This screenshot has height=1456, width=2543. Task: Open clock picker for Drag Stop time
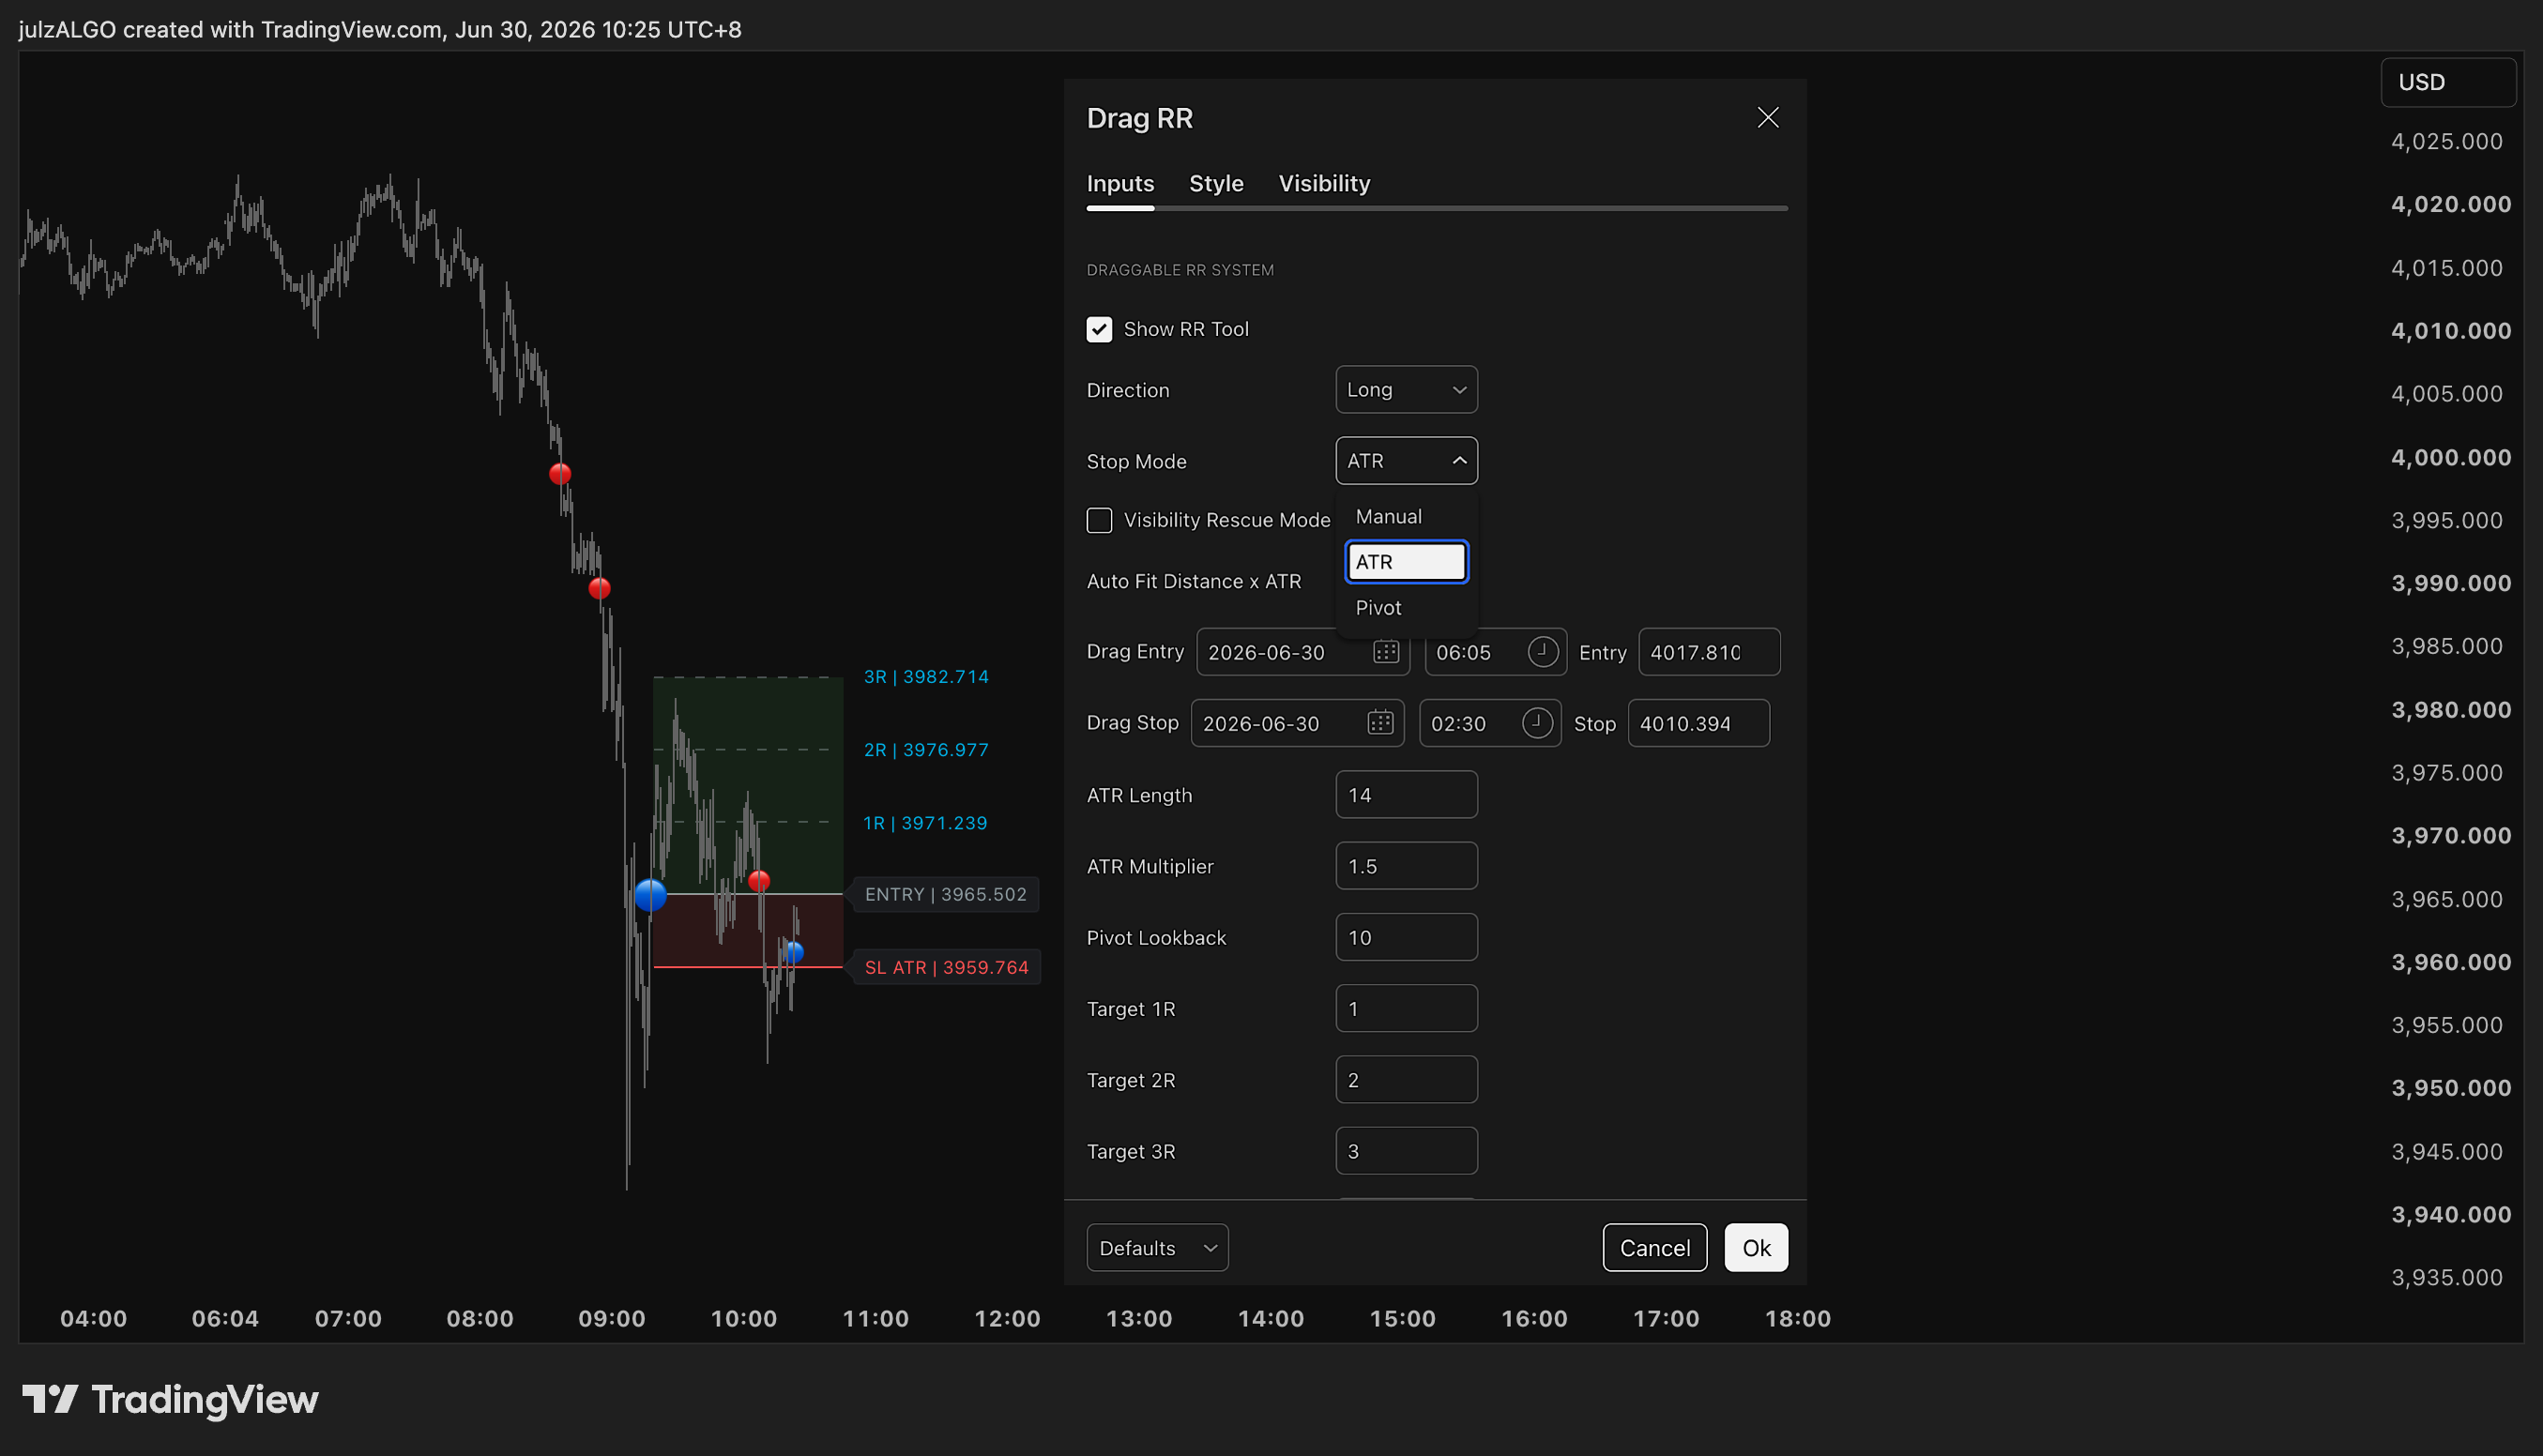point(1537,723)
